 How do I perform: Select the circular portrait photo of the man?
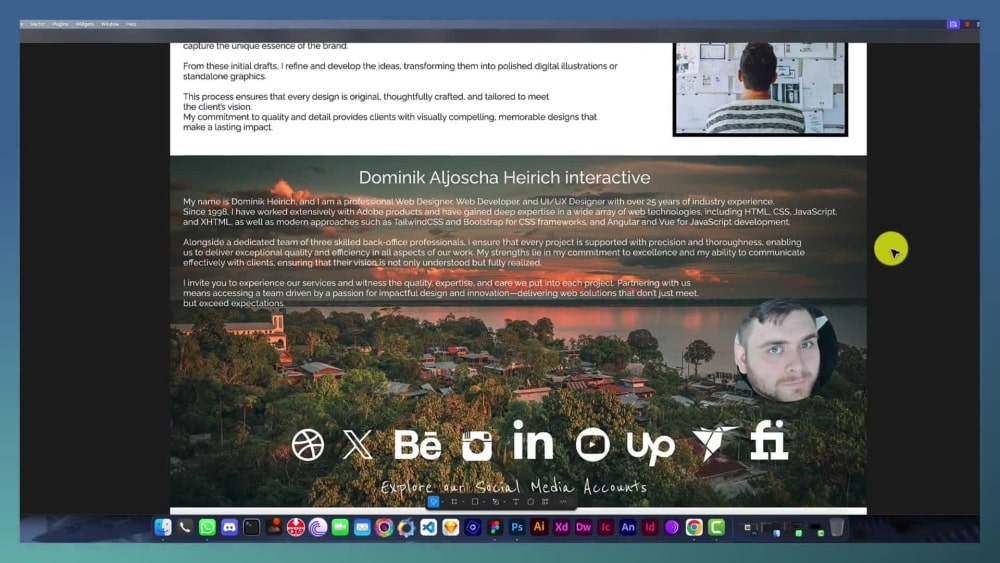784,351
